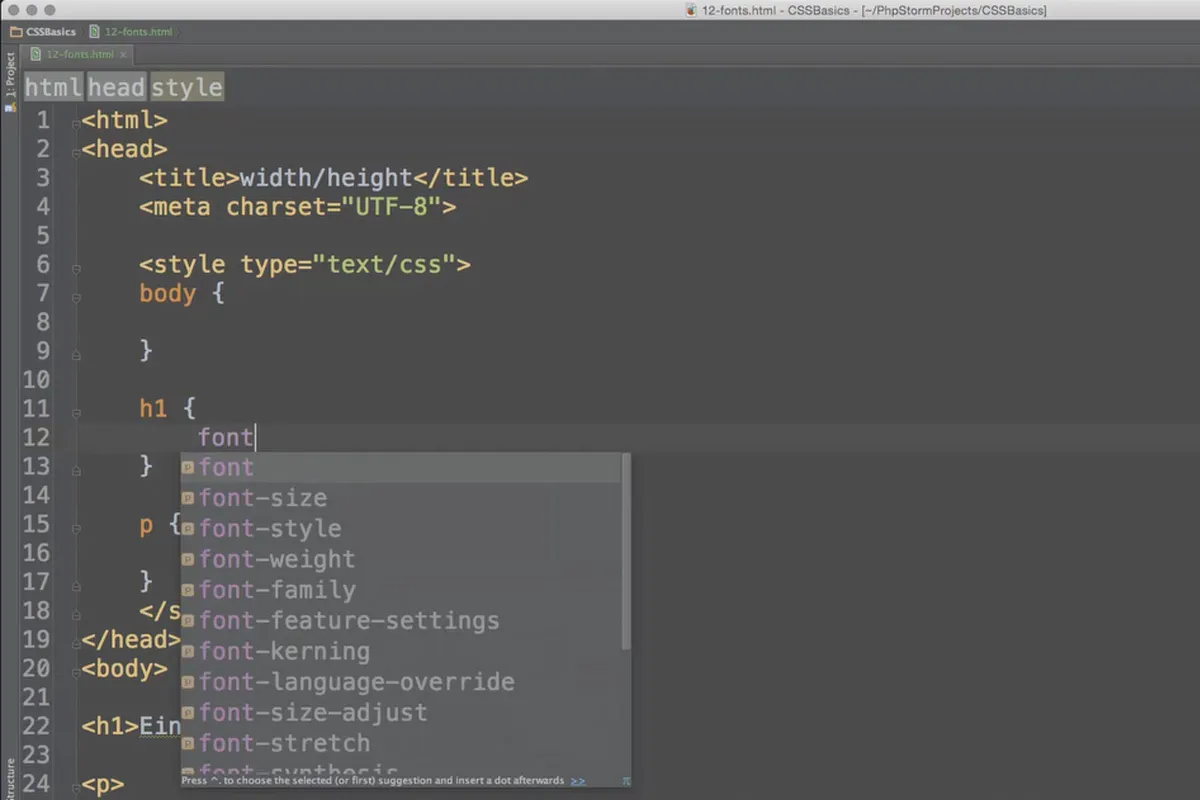Place cursor after 'font' on line 12
This screenshot has width=1200, height=800.
pos(255,437)
